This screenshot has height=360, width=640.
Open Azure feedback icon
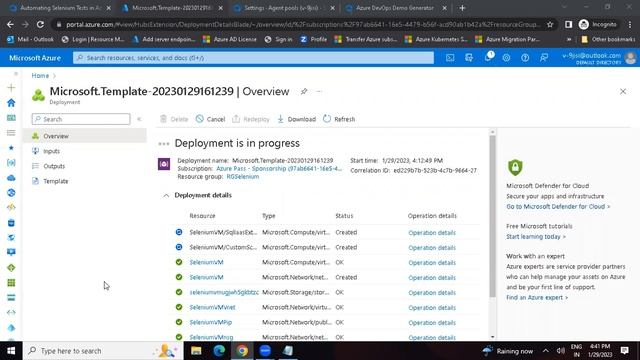tap(544, 58)
